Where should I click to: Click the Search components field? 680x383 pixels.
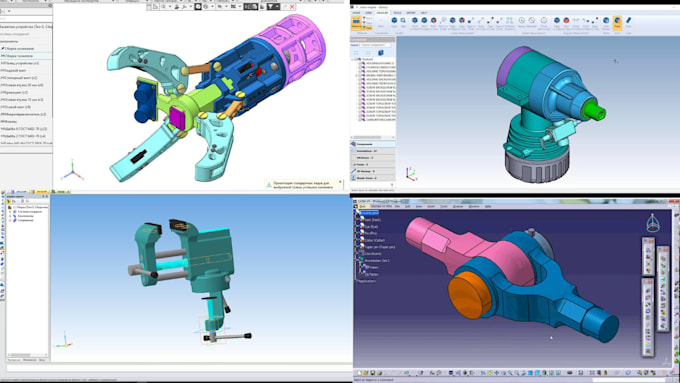pyautogui.click(x=375, y=45)
